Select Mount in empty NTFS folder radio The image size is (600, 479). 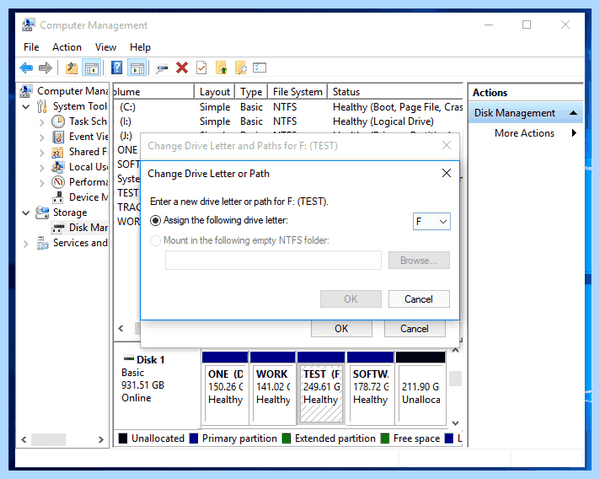click(155, 241)
